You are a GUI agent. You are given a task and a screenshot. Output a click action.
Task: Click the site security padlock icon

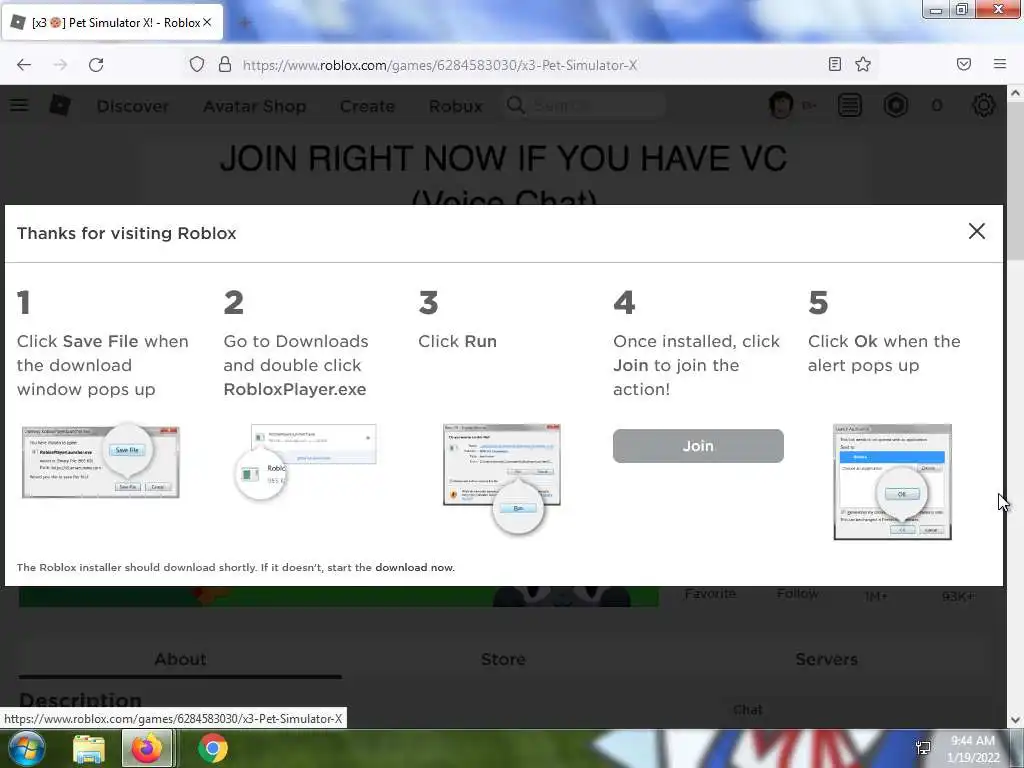(225, 64)
